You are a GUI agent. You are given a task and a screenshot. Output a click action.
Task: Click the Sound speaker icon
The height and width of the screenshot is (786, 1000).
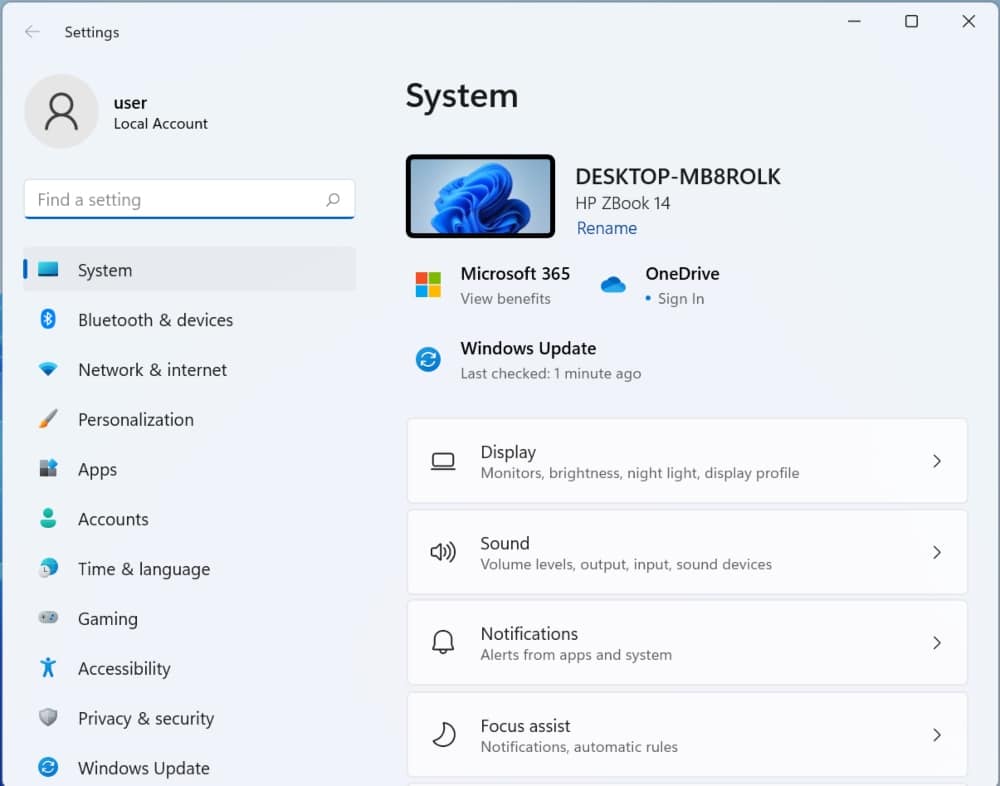[x=443, y=552]
